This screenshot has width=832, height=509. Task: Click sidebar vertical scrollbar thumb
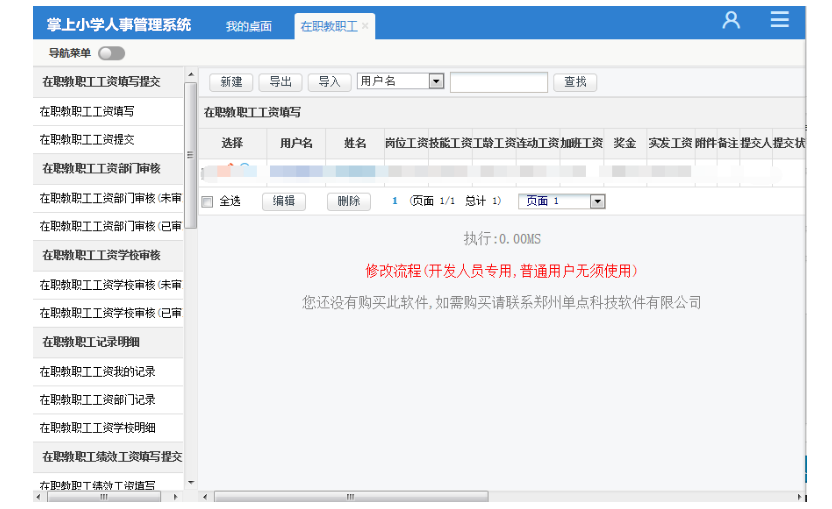pos(190,156)
